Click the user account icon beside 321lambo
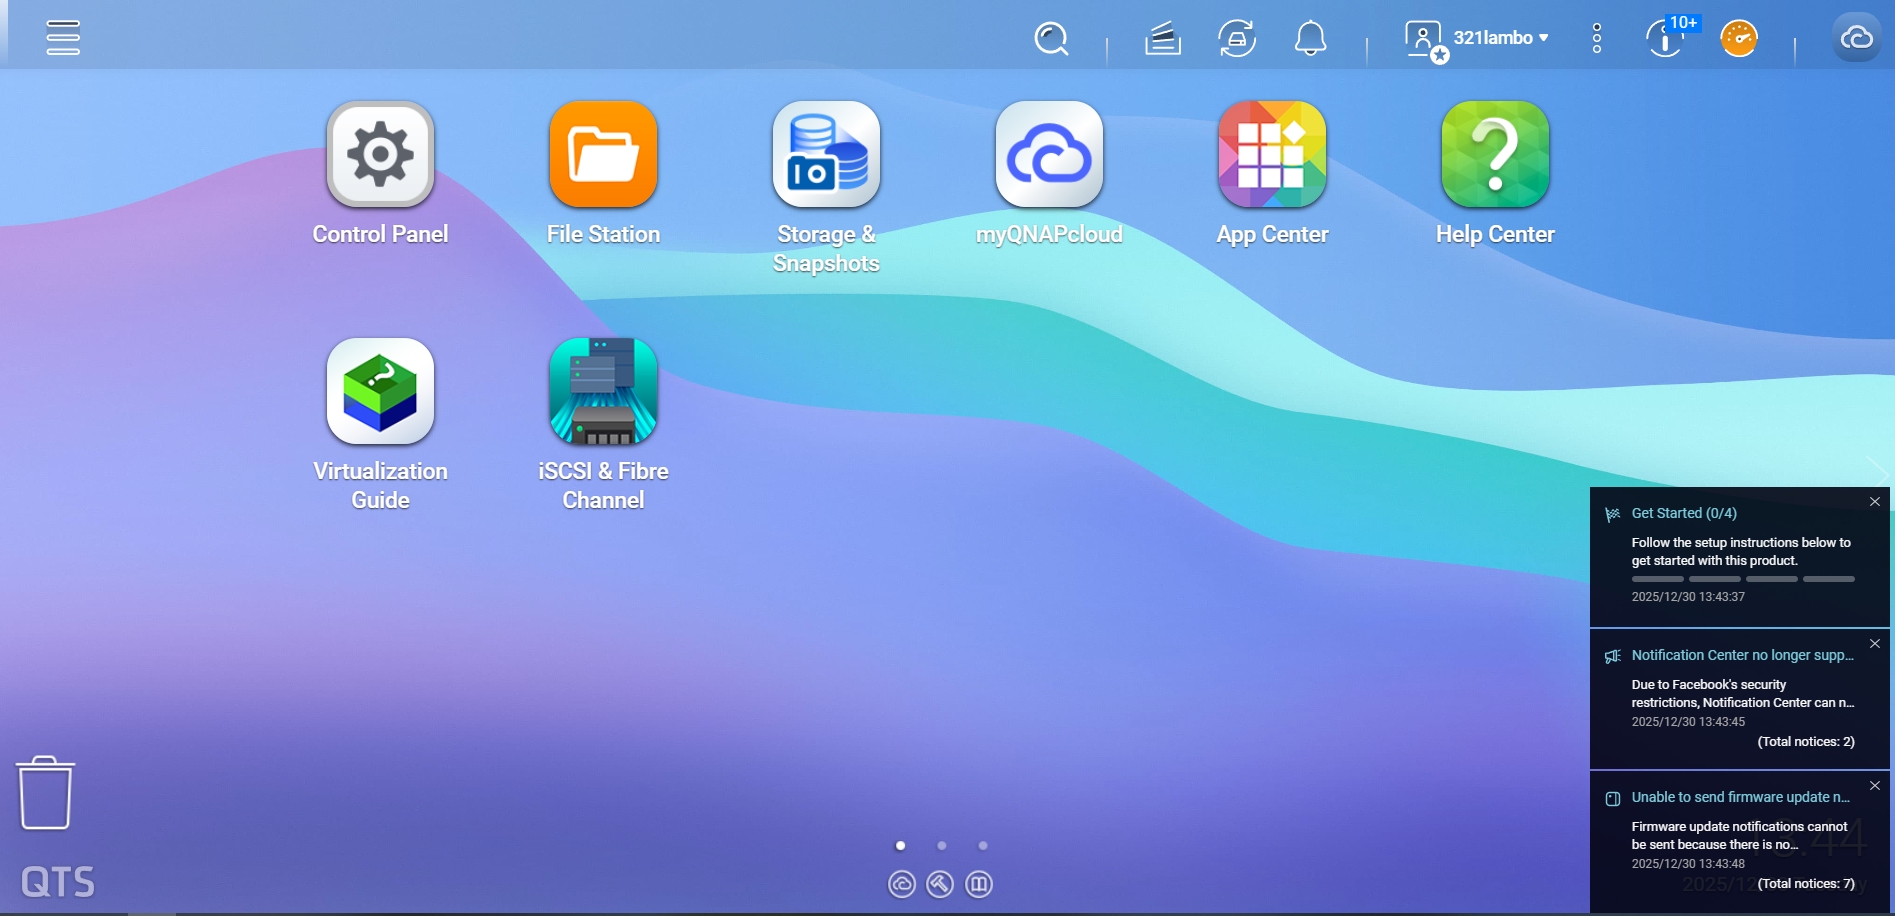1895x916 pixels. [x=1425, y=41]
